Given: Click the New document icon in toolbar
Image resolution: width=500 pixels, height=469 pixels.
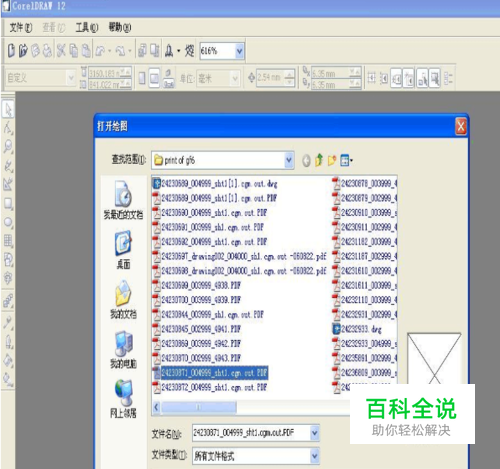Looking at the screenshot, I should coord(11,51).
